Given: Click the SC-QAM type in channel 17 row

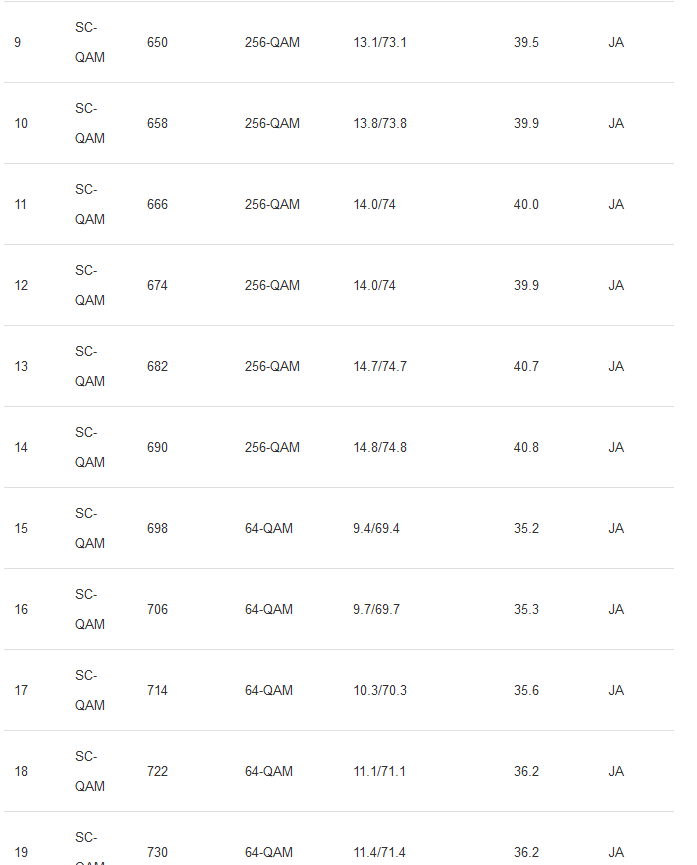Looking at the screenshot, I should 89,690.
